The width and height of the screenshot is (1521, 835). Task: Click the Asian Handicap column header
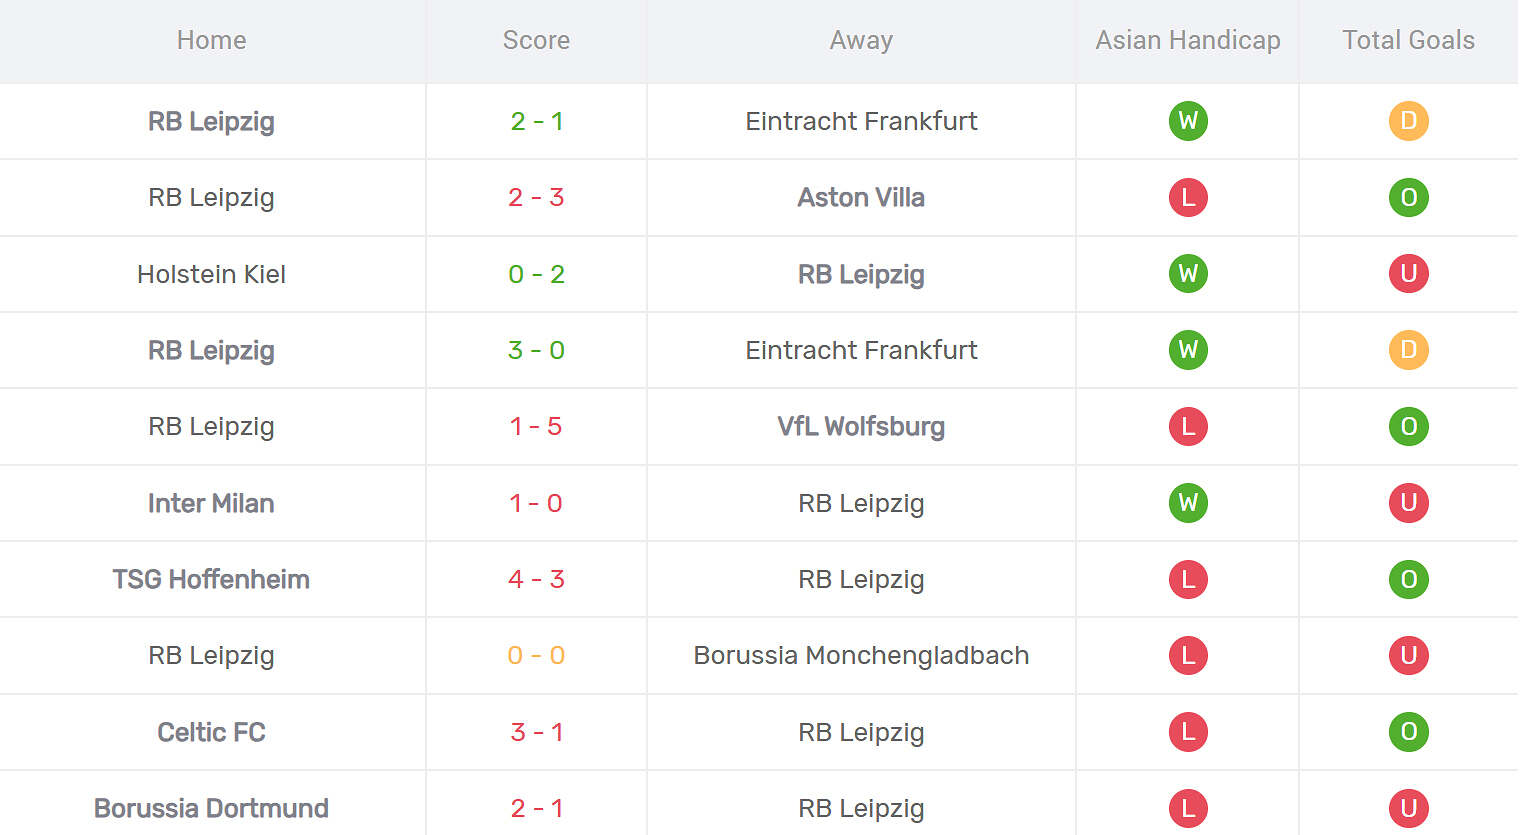1188,40
